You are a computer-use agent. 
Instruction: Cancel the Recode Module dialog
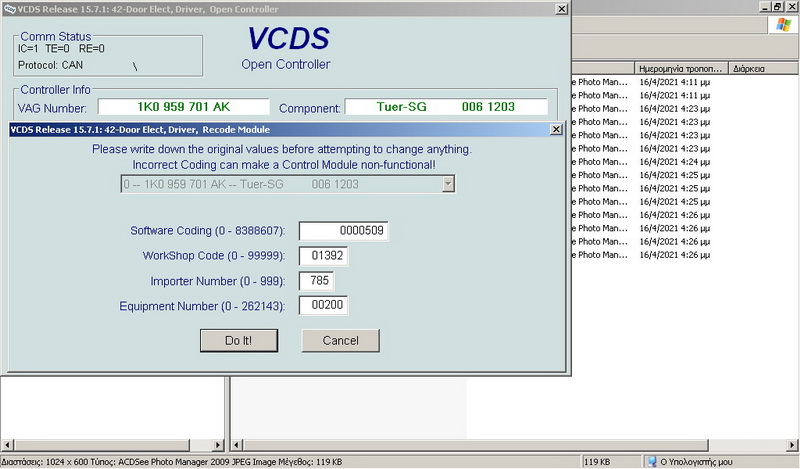[340, 340]
